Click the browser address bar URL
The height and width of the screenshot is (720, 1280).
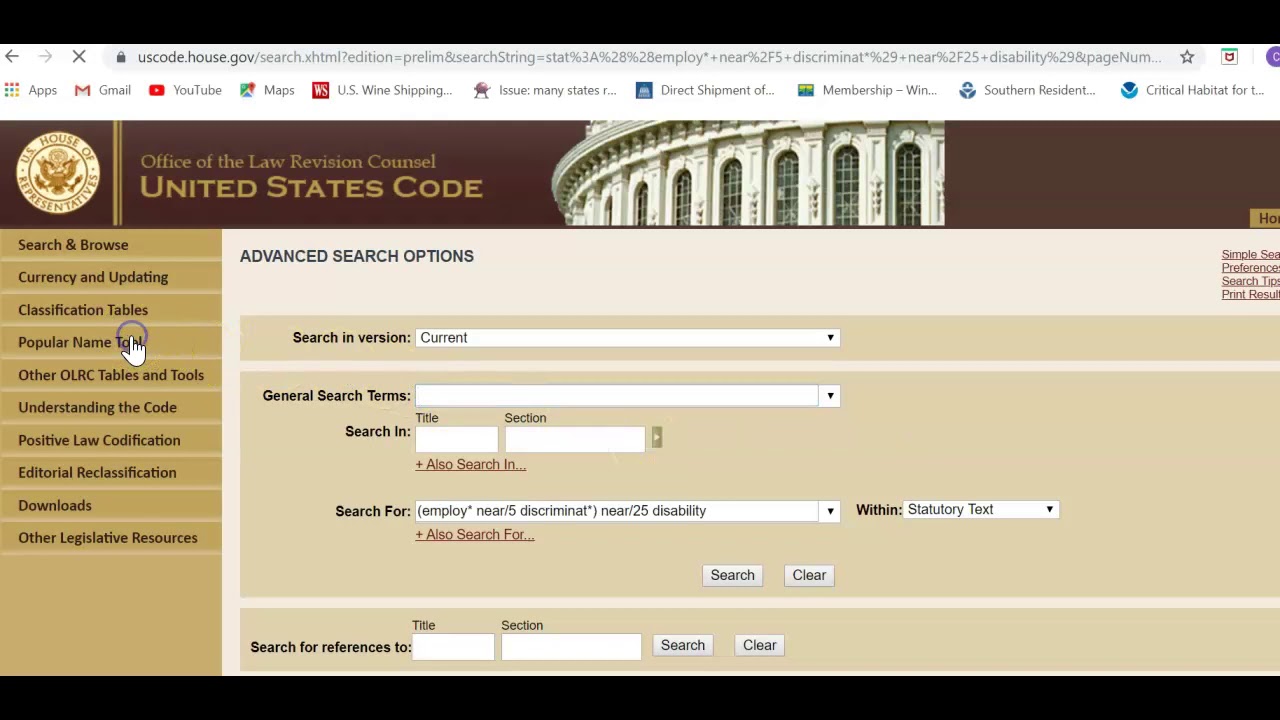pos(650,57)
